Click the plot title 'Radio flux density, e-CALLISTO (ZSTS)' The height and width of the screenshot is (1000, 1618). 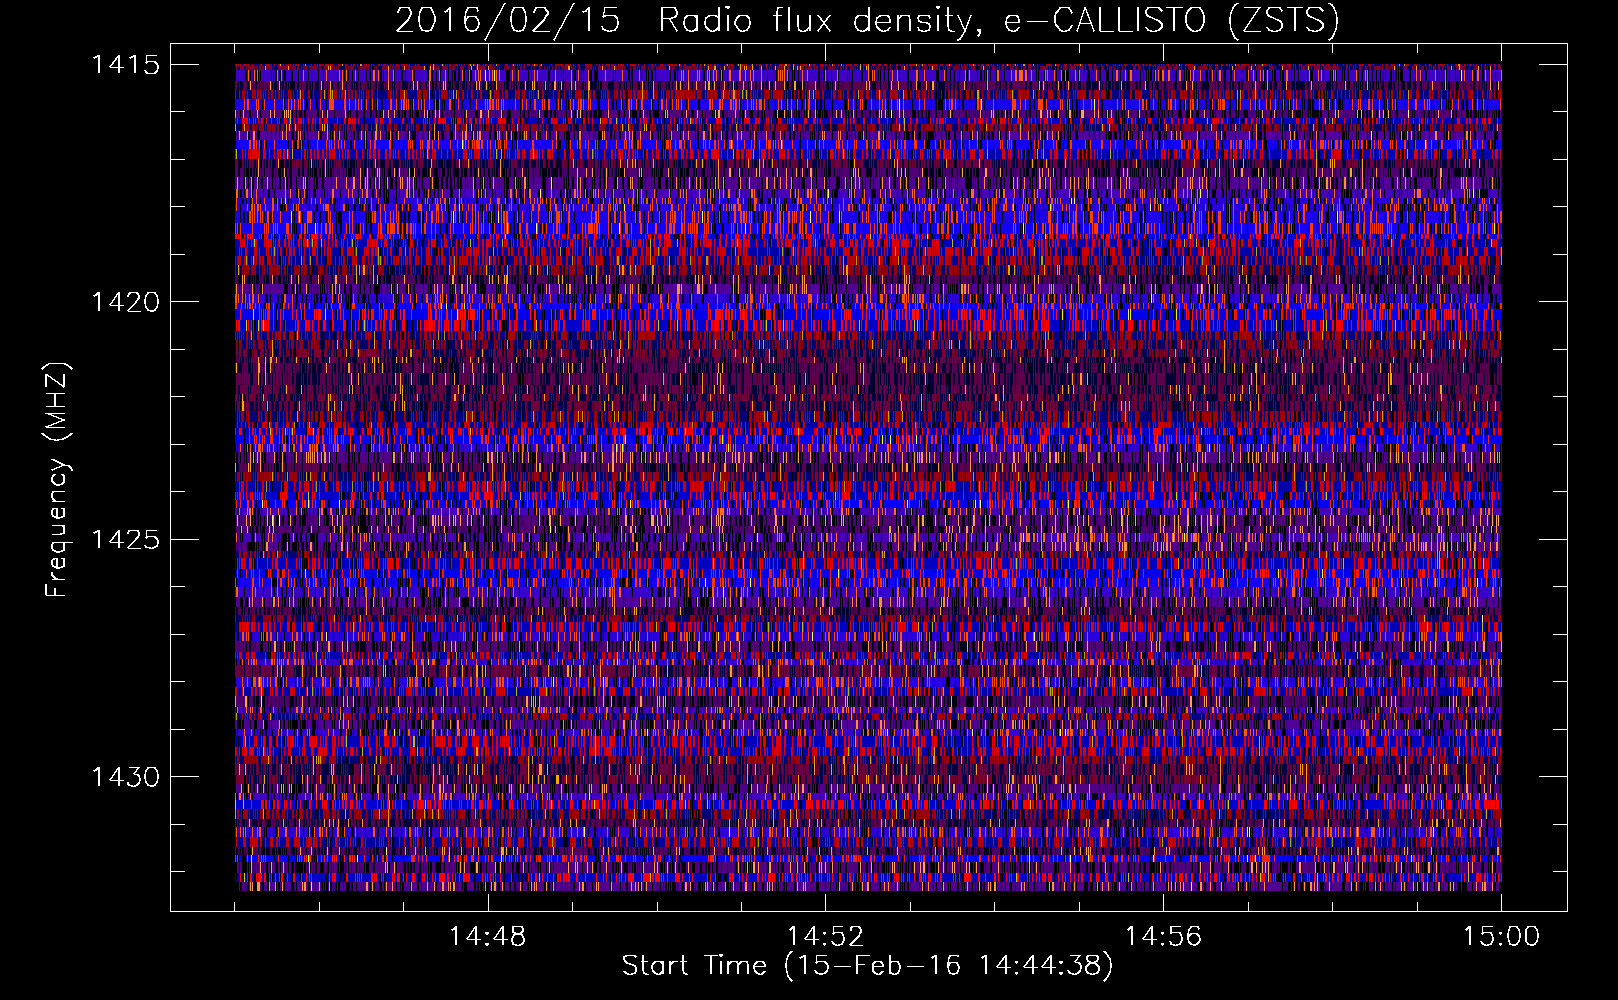pos(998,21)
